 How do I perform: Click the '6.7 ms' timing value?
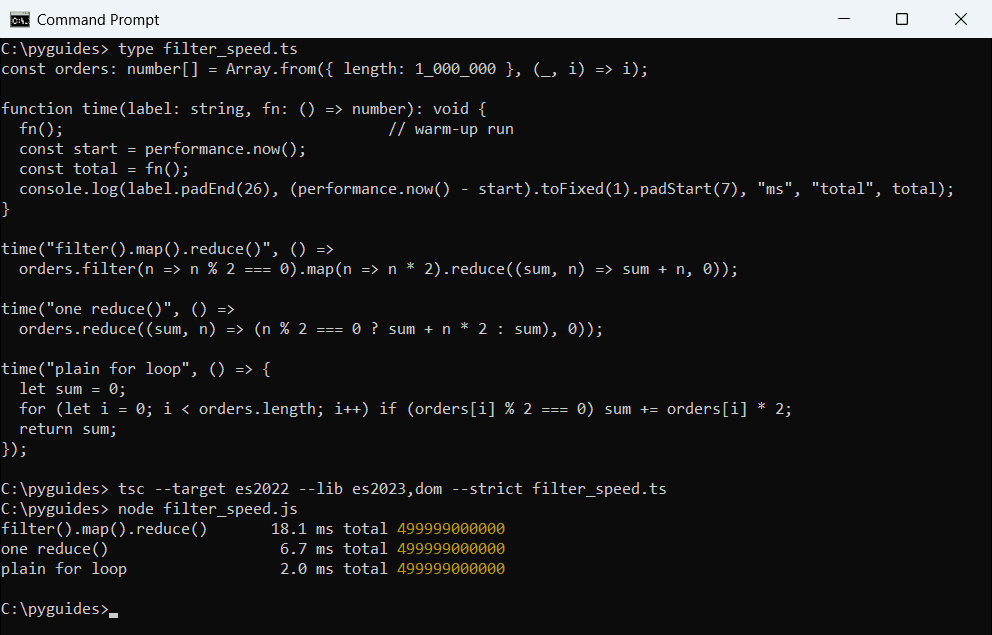click(x=306, y=548)
